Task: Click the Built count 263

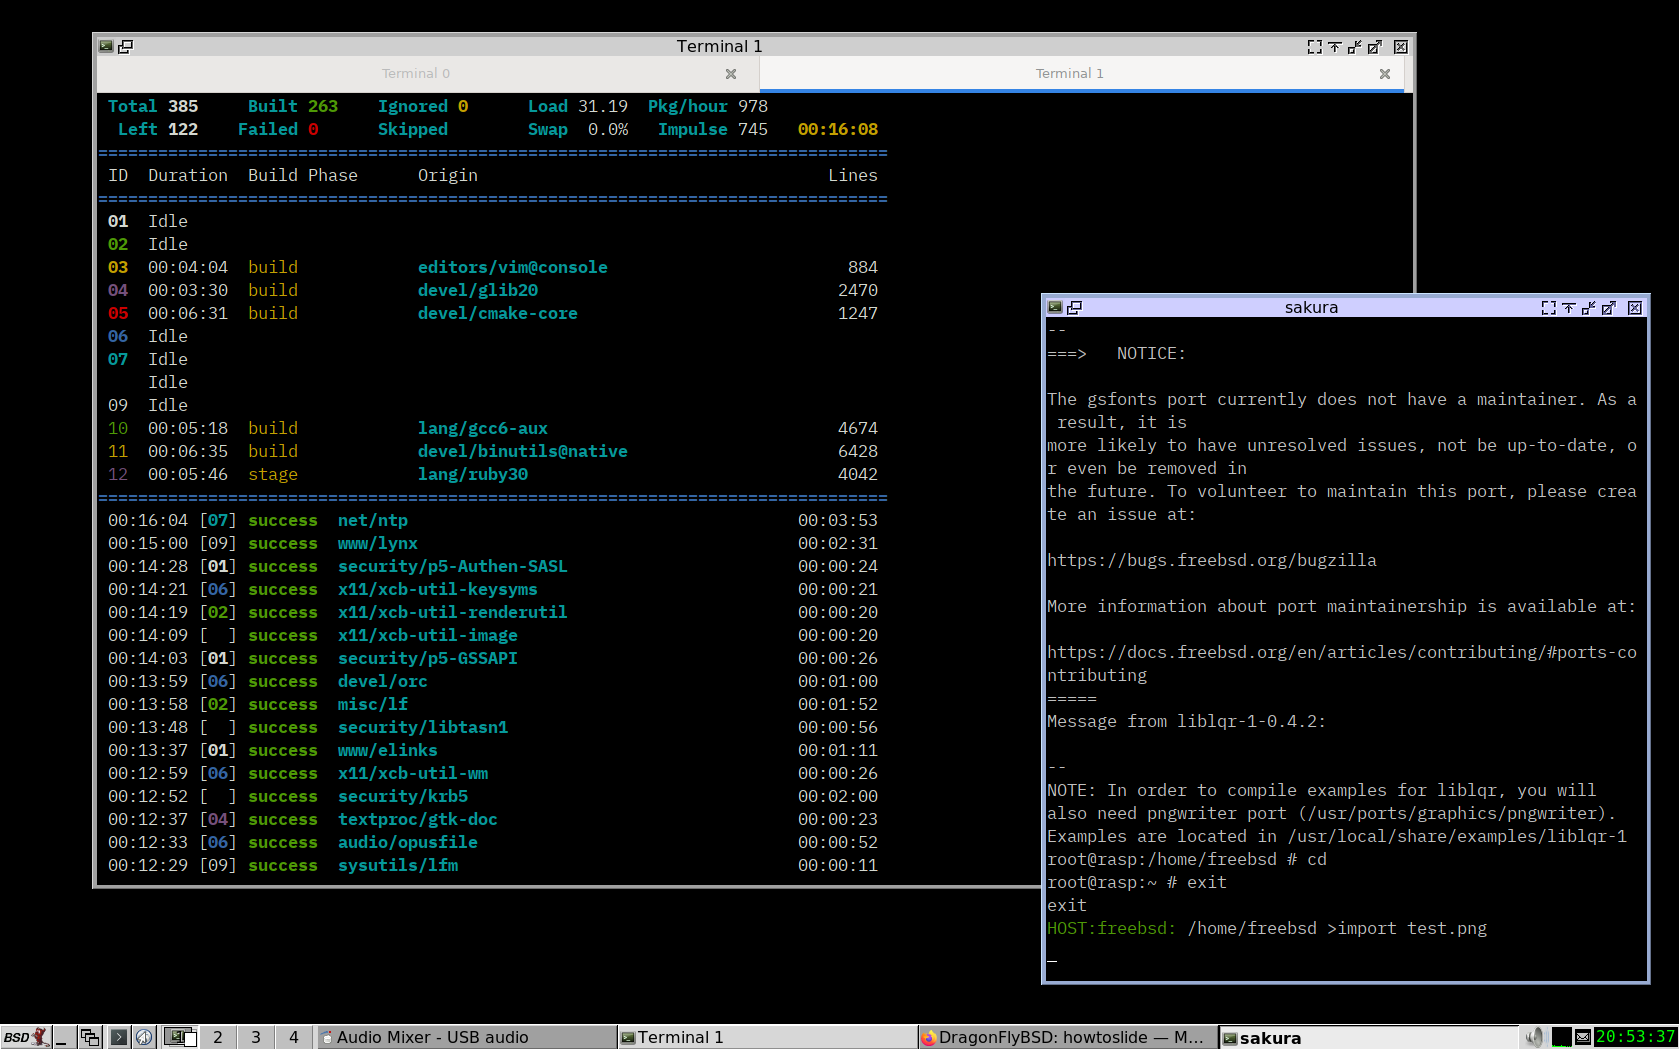Action: tap(323, 106)
